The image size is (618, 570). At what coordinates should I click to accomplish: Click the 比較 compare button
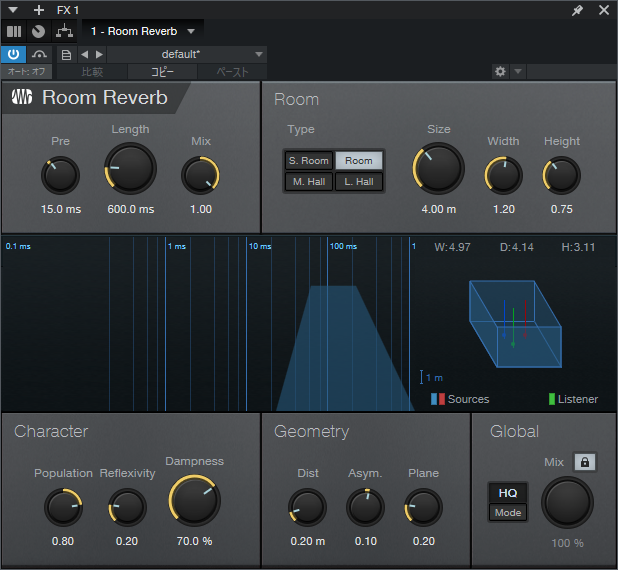tap(92, 72)
